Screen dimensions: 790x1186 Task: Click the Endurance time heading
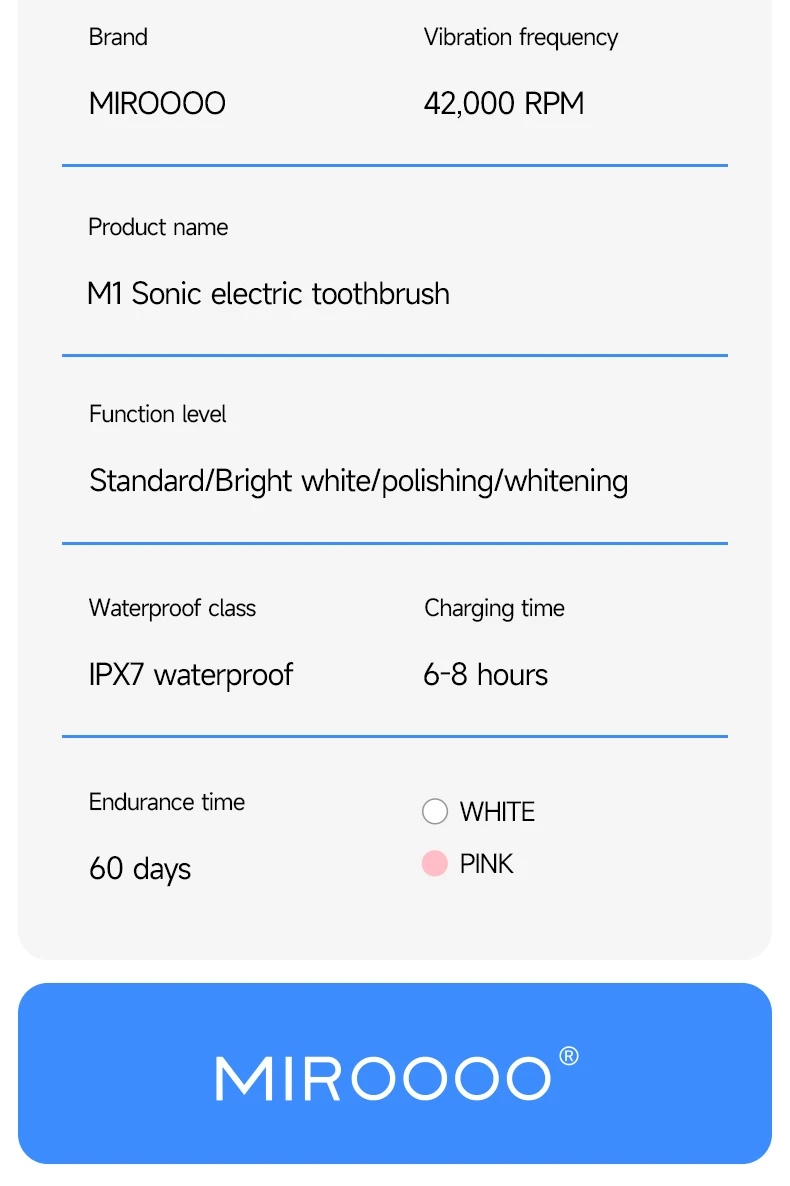point(166,802)
